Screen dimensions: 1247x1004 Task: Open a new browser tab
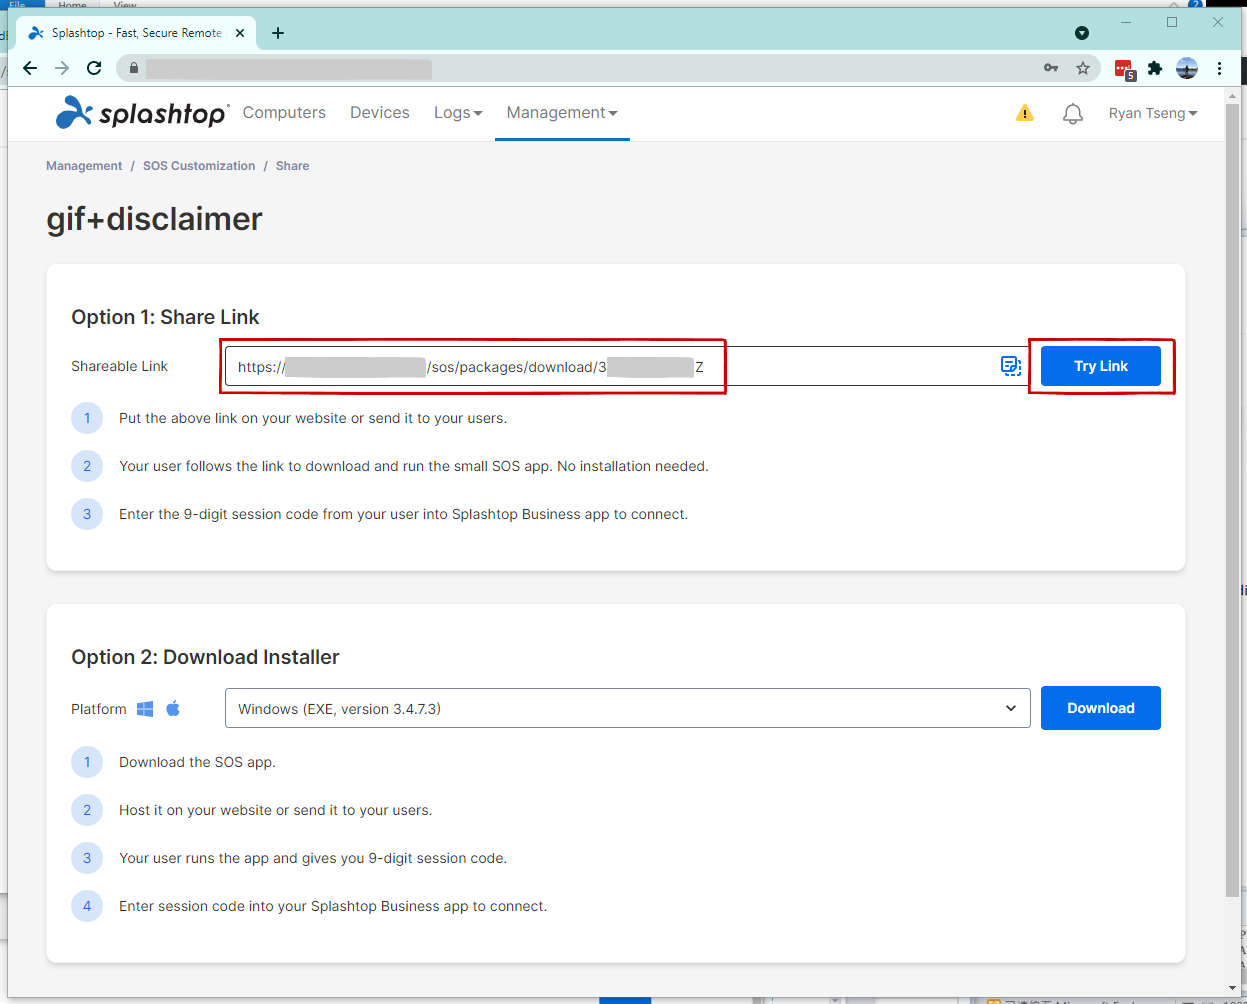point(278,33)
